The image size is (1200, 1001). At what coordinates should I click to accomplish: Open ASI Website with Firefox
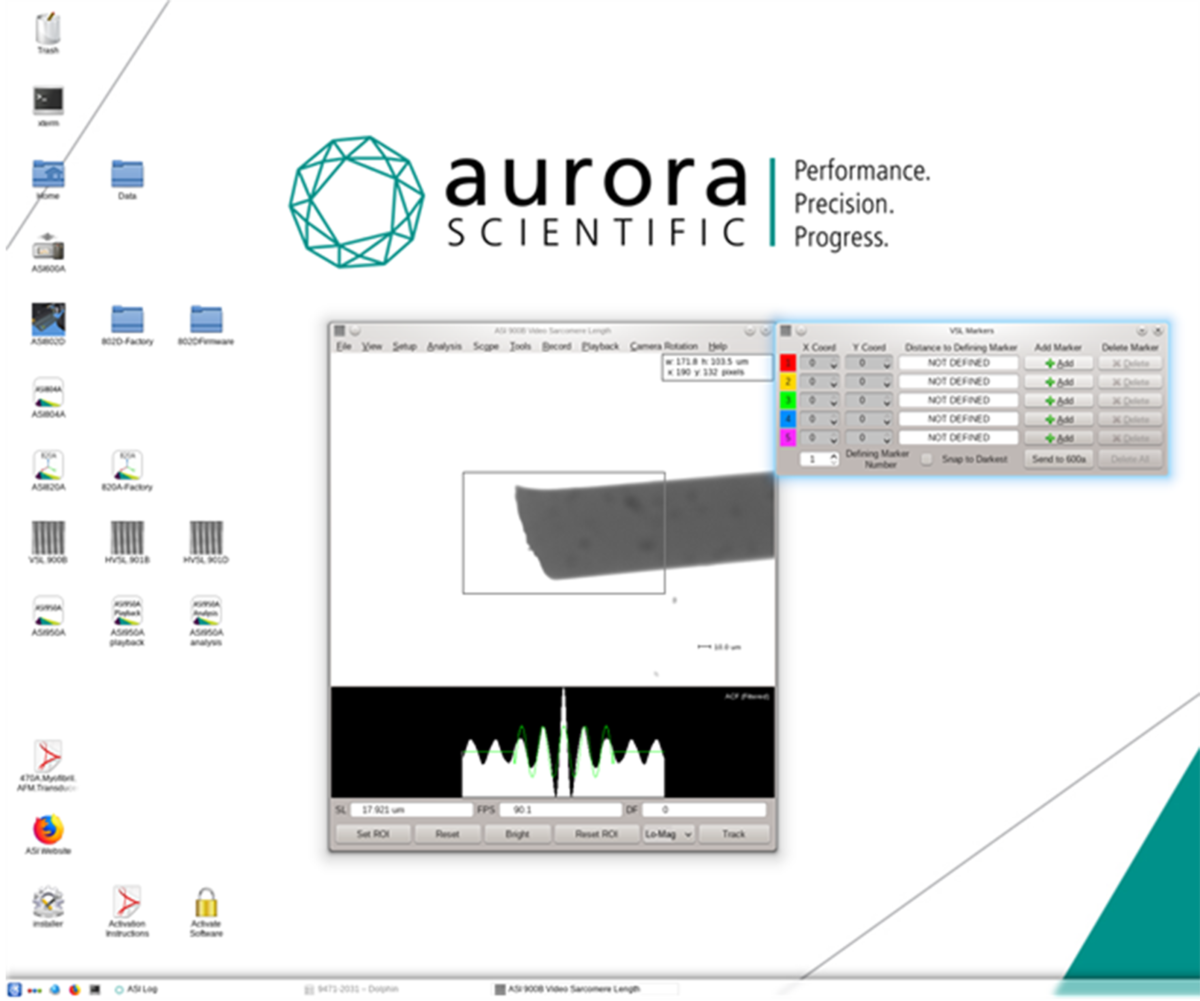(48, 828)
